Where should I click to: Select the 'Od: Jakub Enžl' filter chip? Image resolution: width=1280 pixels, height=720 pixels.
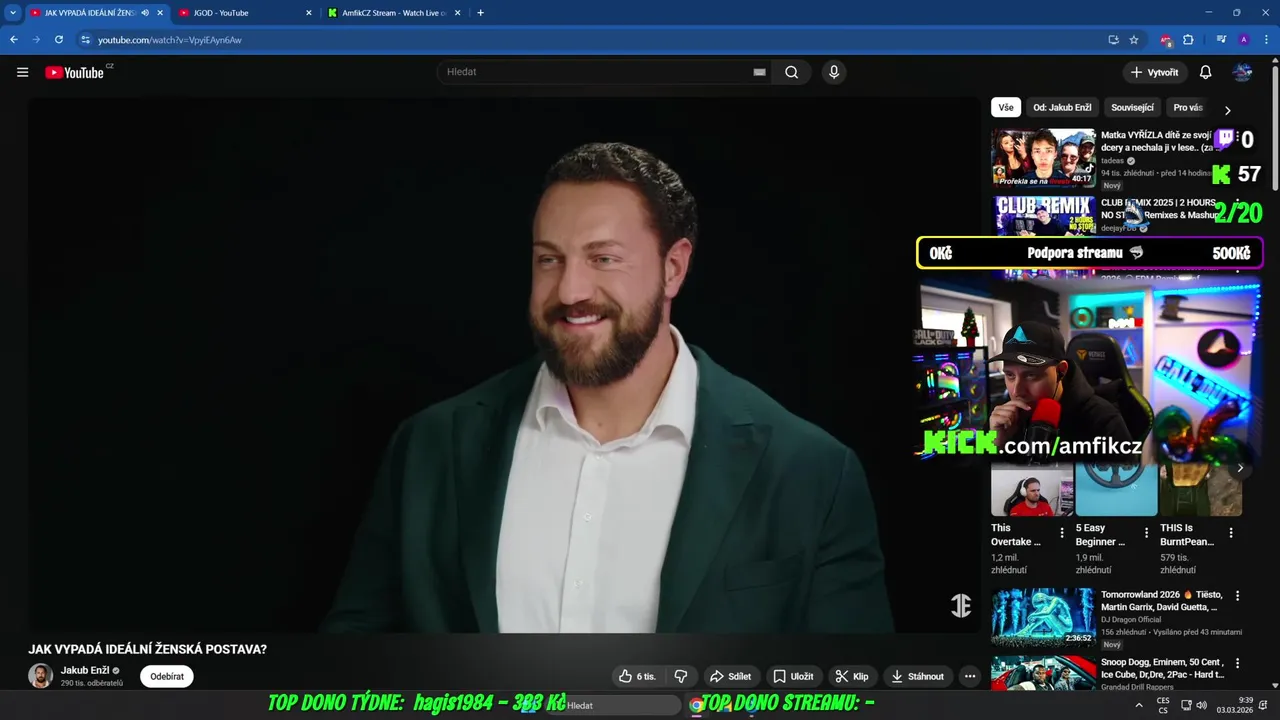point(1062,107)
